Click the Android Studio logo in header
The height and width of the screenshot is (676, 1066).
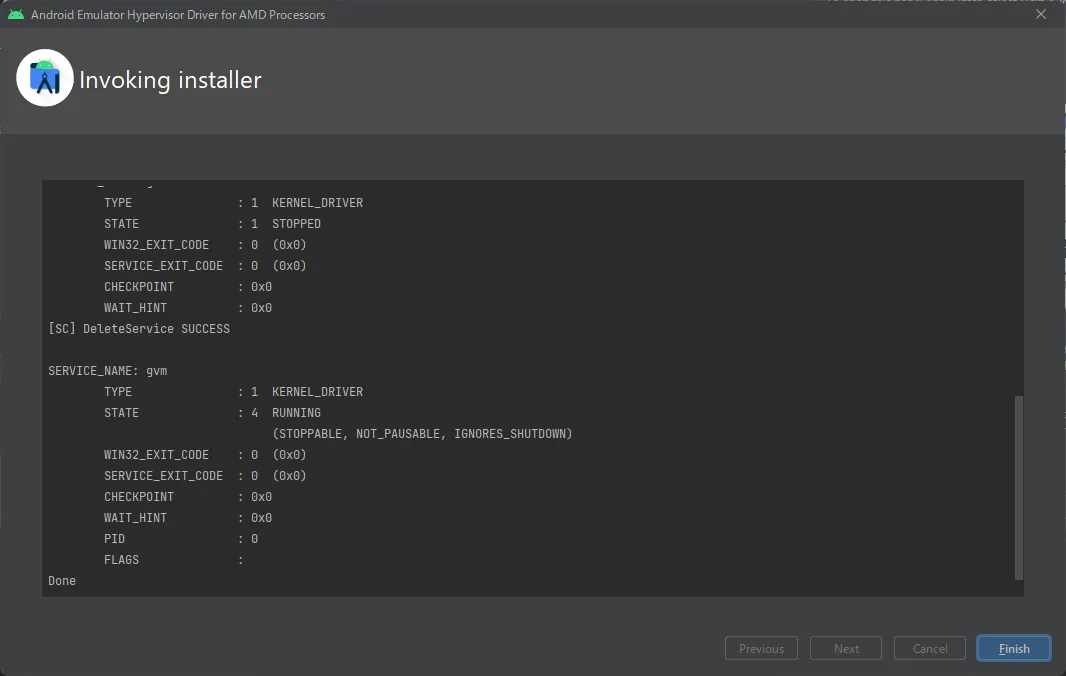point(45,78)
